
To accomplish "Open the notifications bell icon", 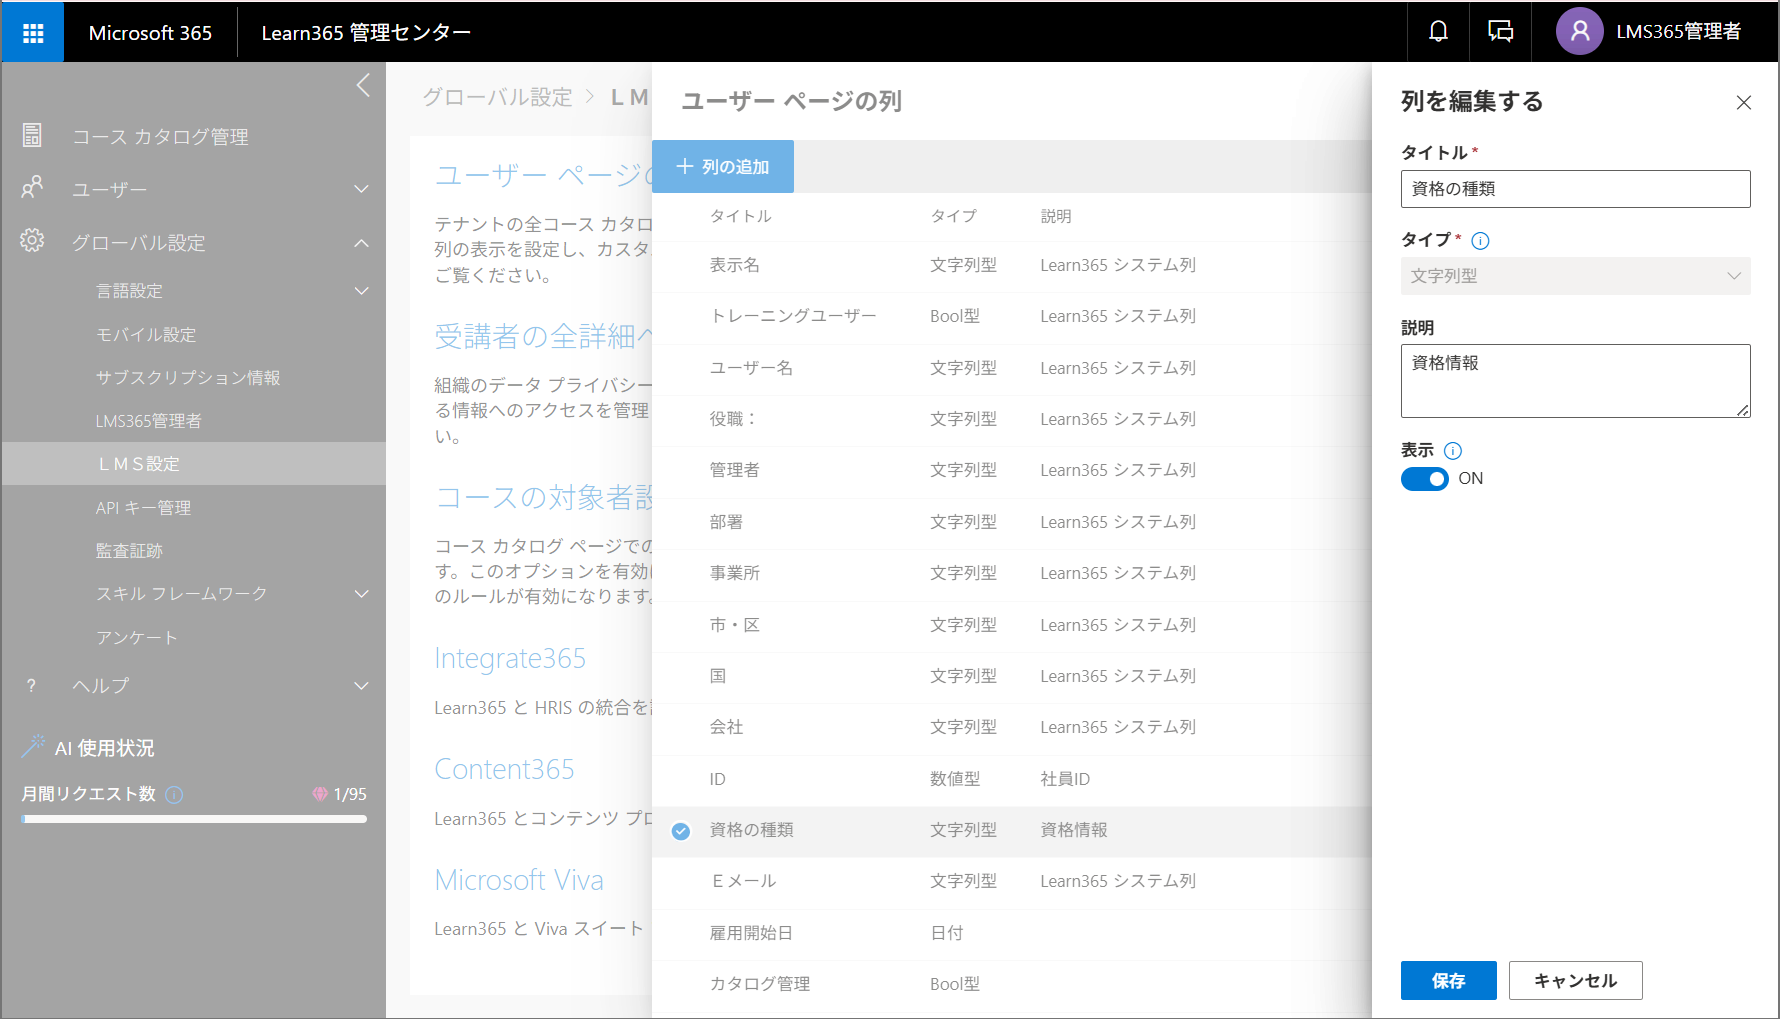I will click(1438, 32).
